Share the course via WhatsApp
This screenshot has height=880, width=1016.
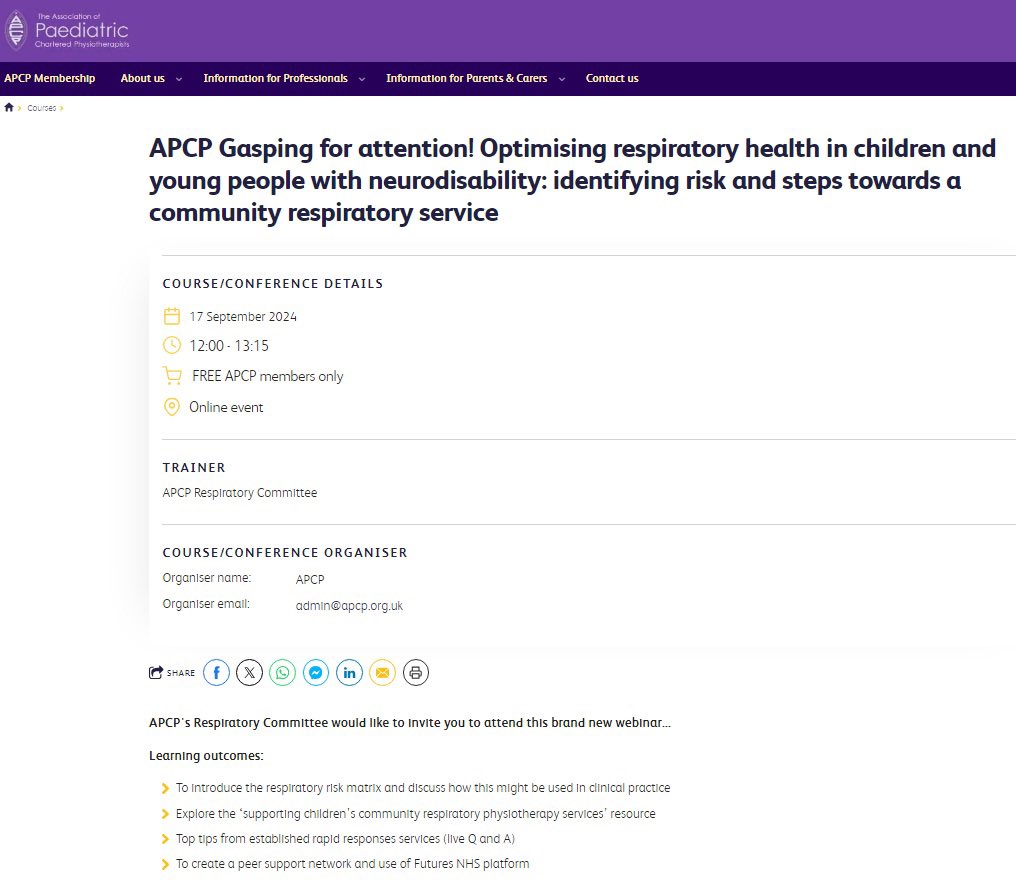pos(283,673)
